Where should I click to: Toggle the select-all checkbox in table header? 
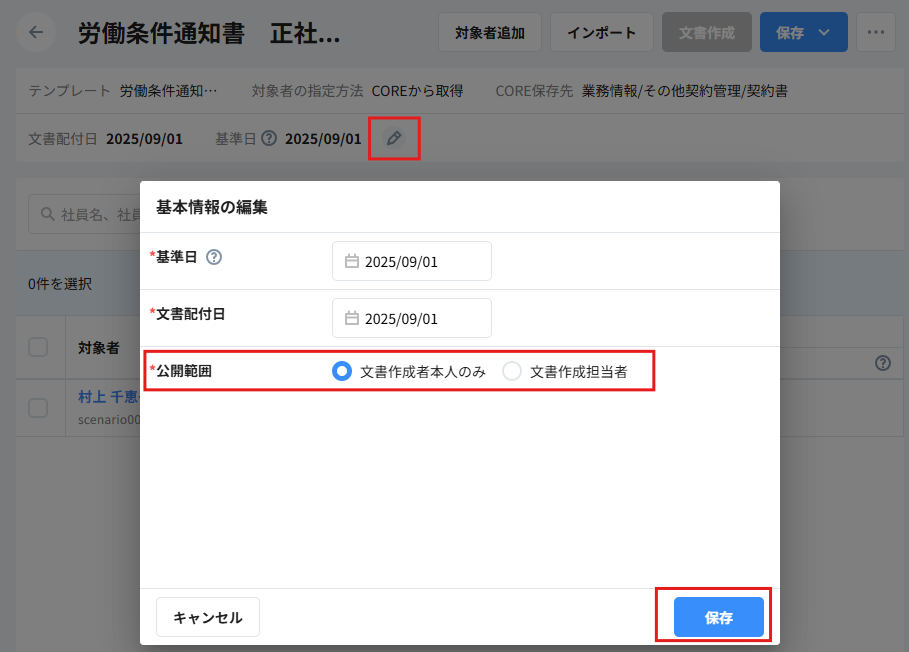(x=38, y=347)
